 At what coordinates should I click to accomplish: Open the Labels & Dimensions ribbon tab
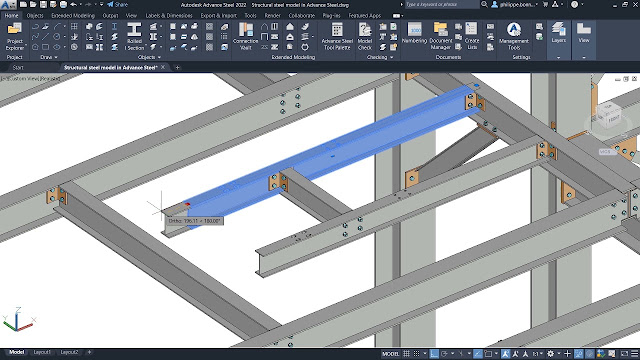pos(169,16)
